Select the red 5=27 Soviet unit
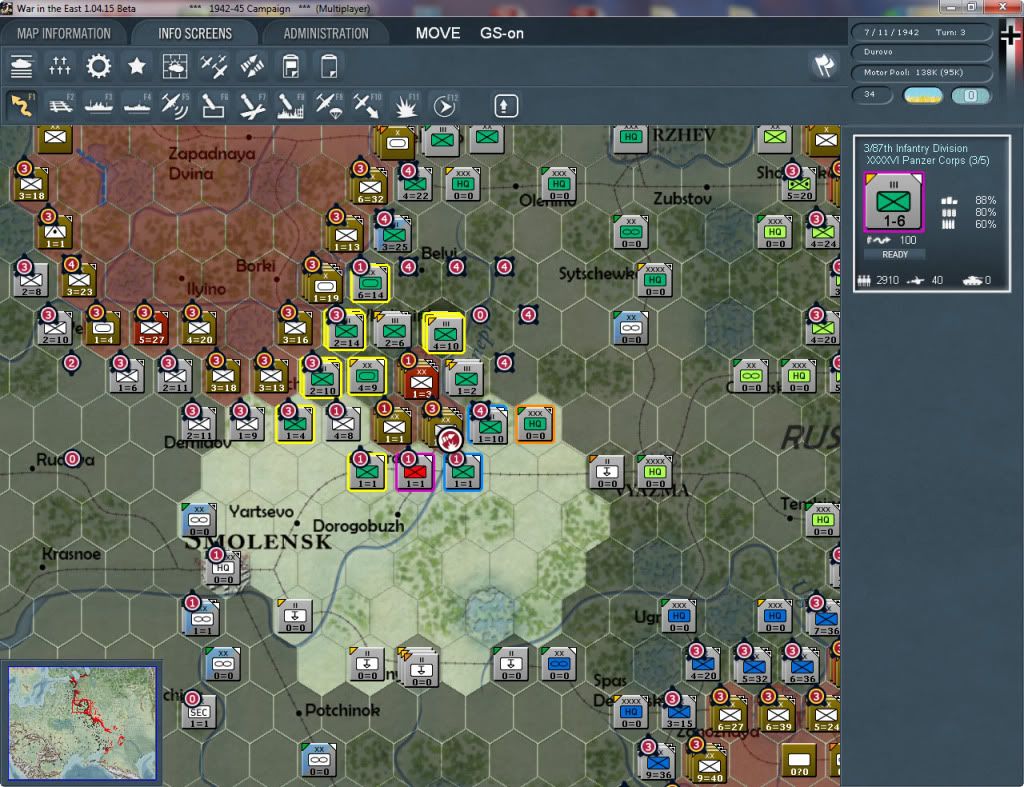 [152, 328]
